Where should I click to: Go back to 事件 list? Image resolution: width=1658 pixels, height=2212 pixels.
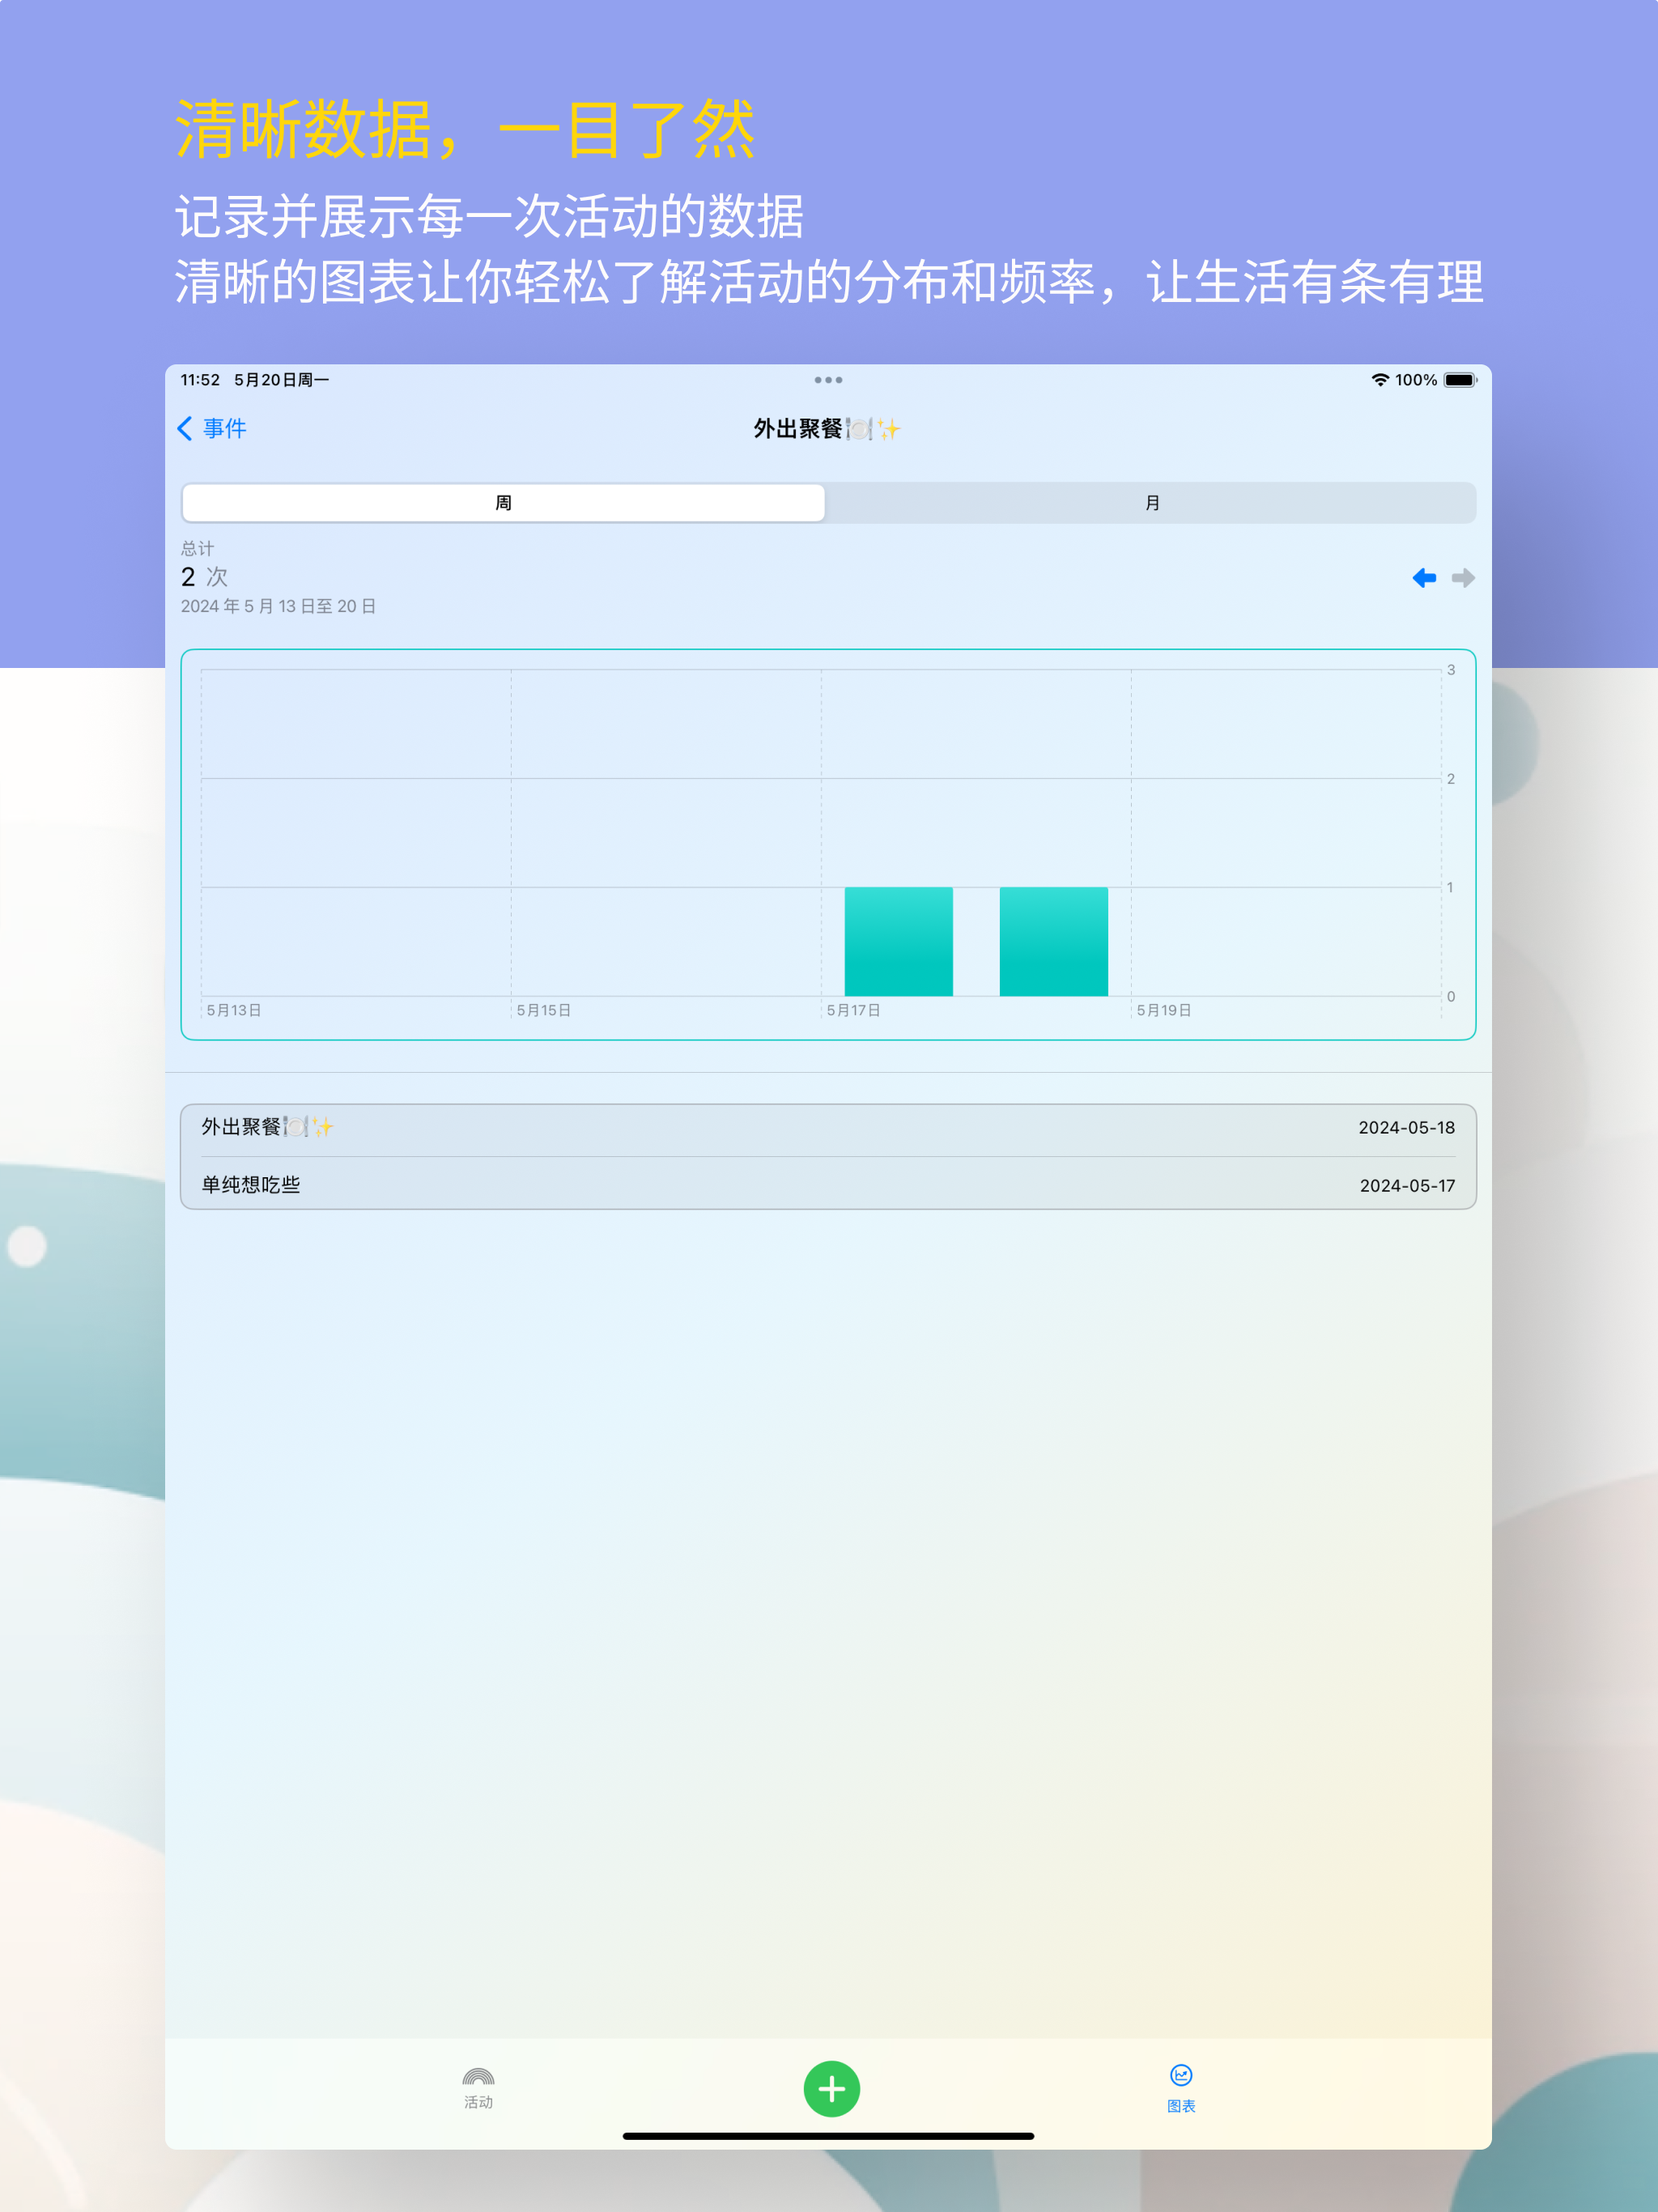211,429
